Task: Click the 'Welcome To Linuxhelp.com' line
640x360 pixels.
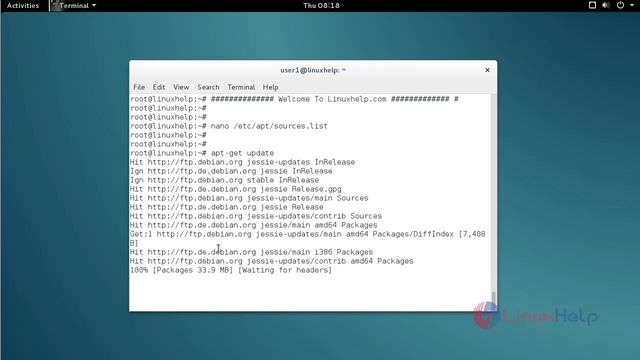Action: (294, 99)
